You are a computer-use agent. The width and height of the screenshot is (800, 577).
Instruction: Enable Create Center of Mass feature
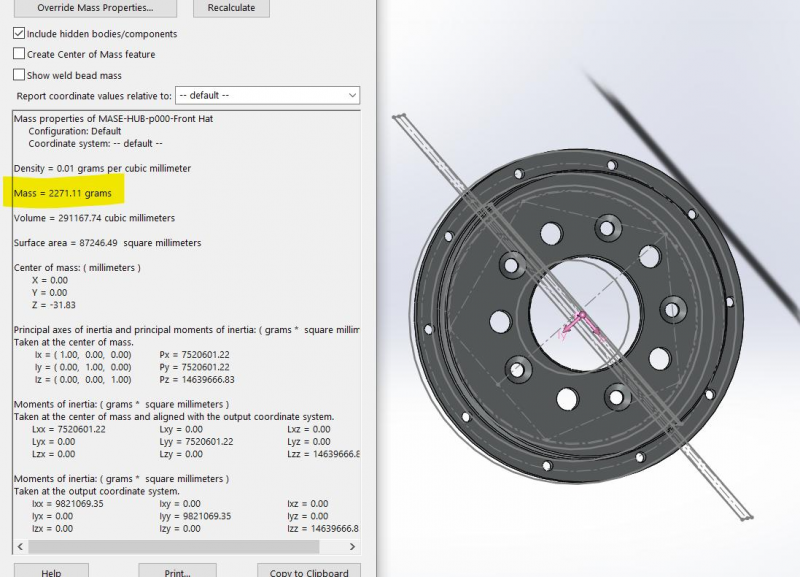19,54
